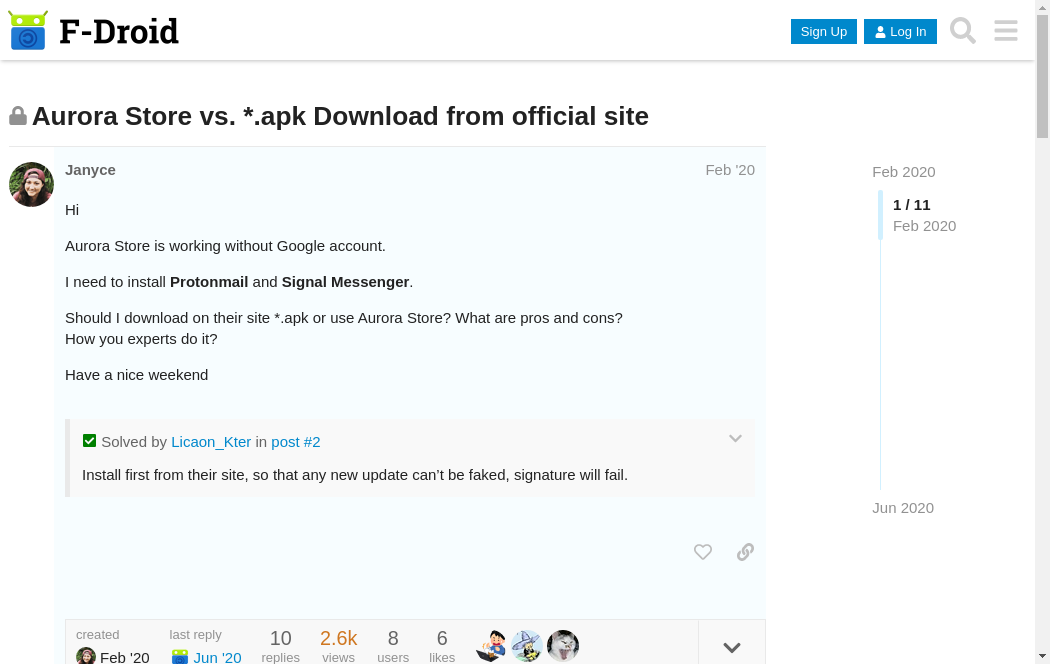1050x664 pixels.
Task: Expand the solved answer quote
Action: point(735,439)
